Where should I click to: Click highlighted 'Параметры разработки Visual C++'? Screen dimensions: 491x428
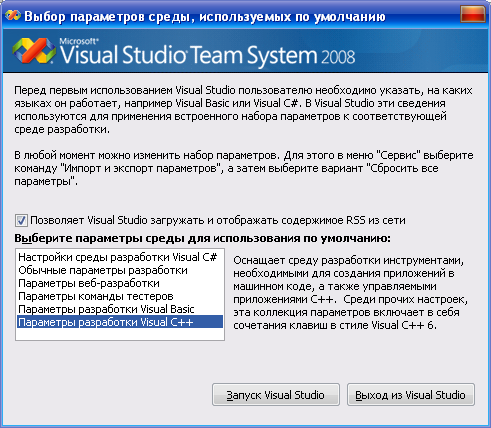tap(120, 322)
